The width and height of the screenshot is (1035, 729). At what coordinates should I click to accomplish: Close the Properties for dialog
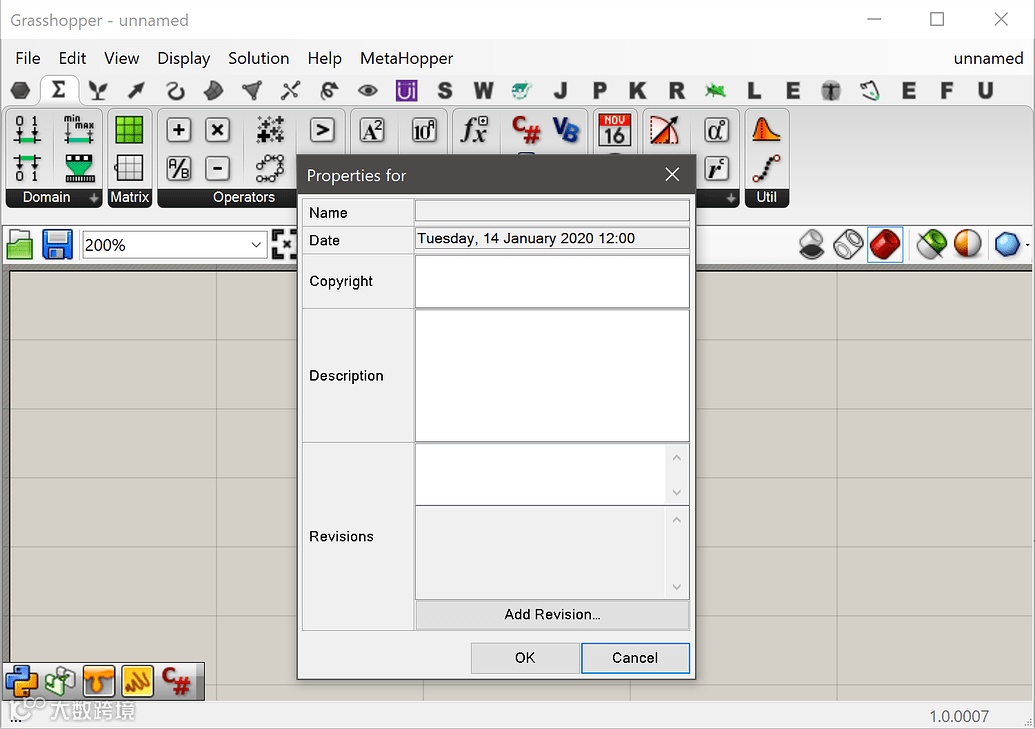pos(672,174)
